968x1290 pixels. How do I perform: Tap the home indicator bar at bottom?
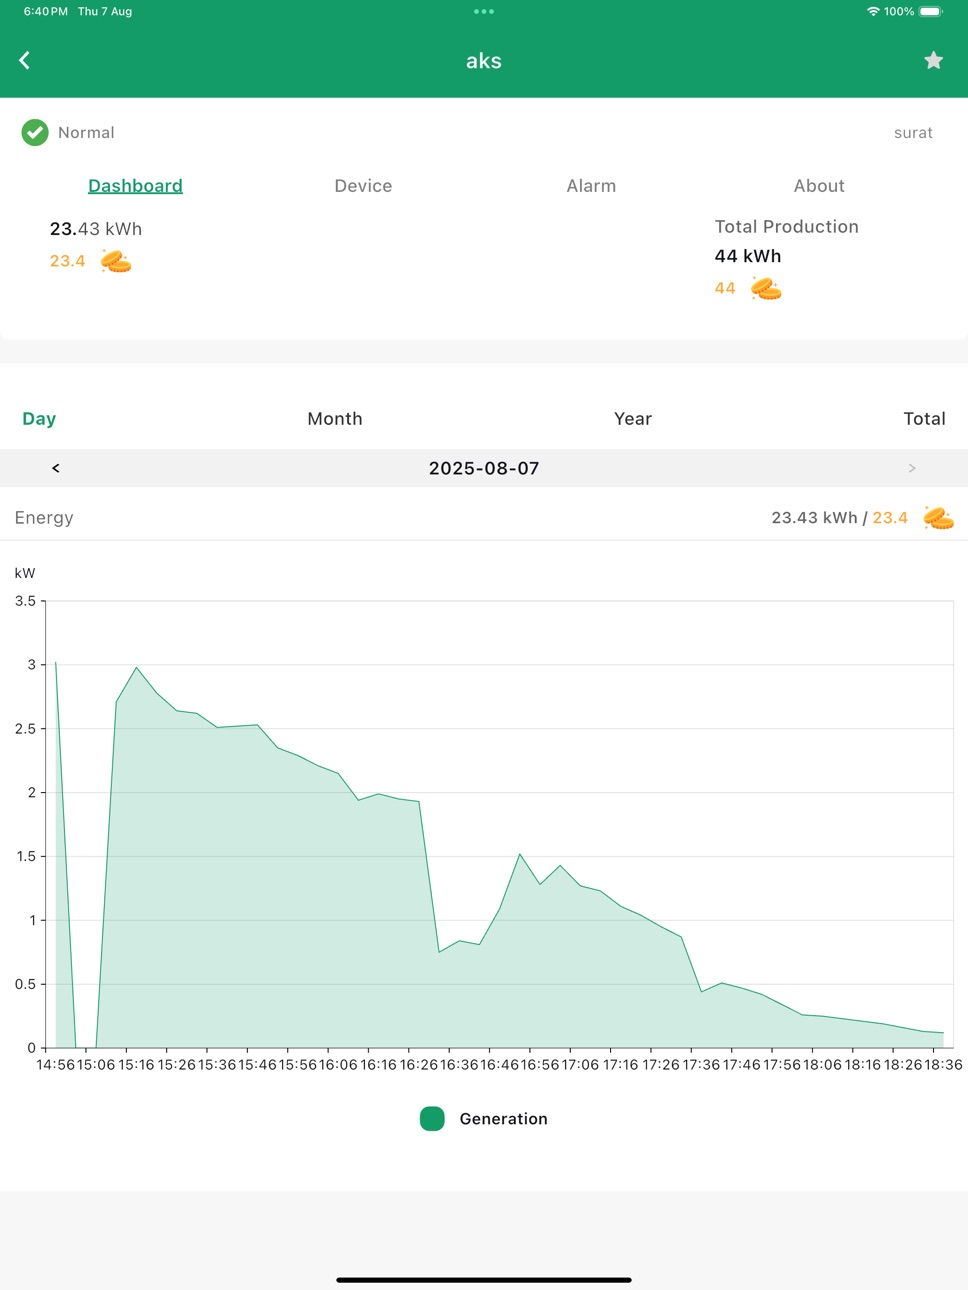click(x=484, y=1280)
